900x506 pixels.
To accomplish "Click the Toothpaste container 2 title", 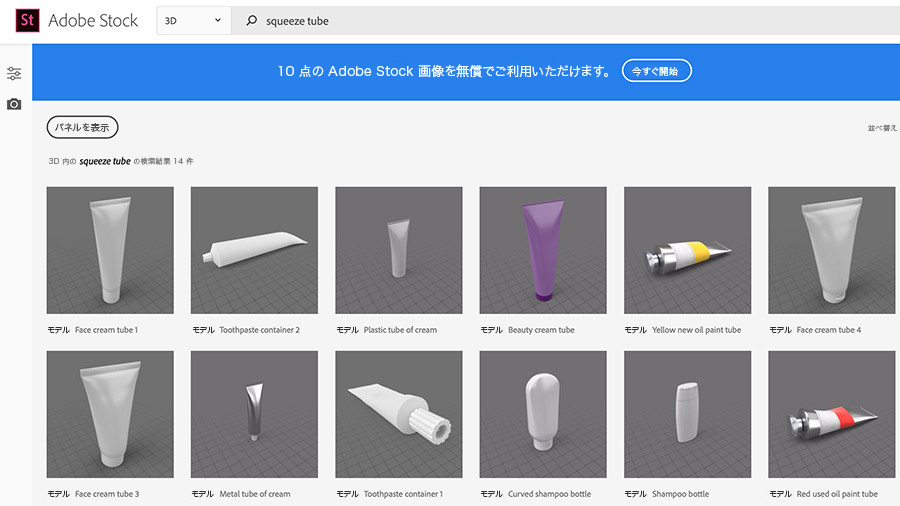I will 259,330.
